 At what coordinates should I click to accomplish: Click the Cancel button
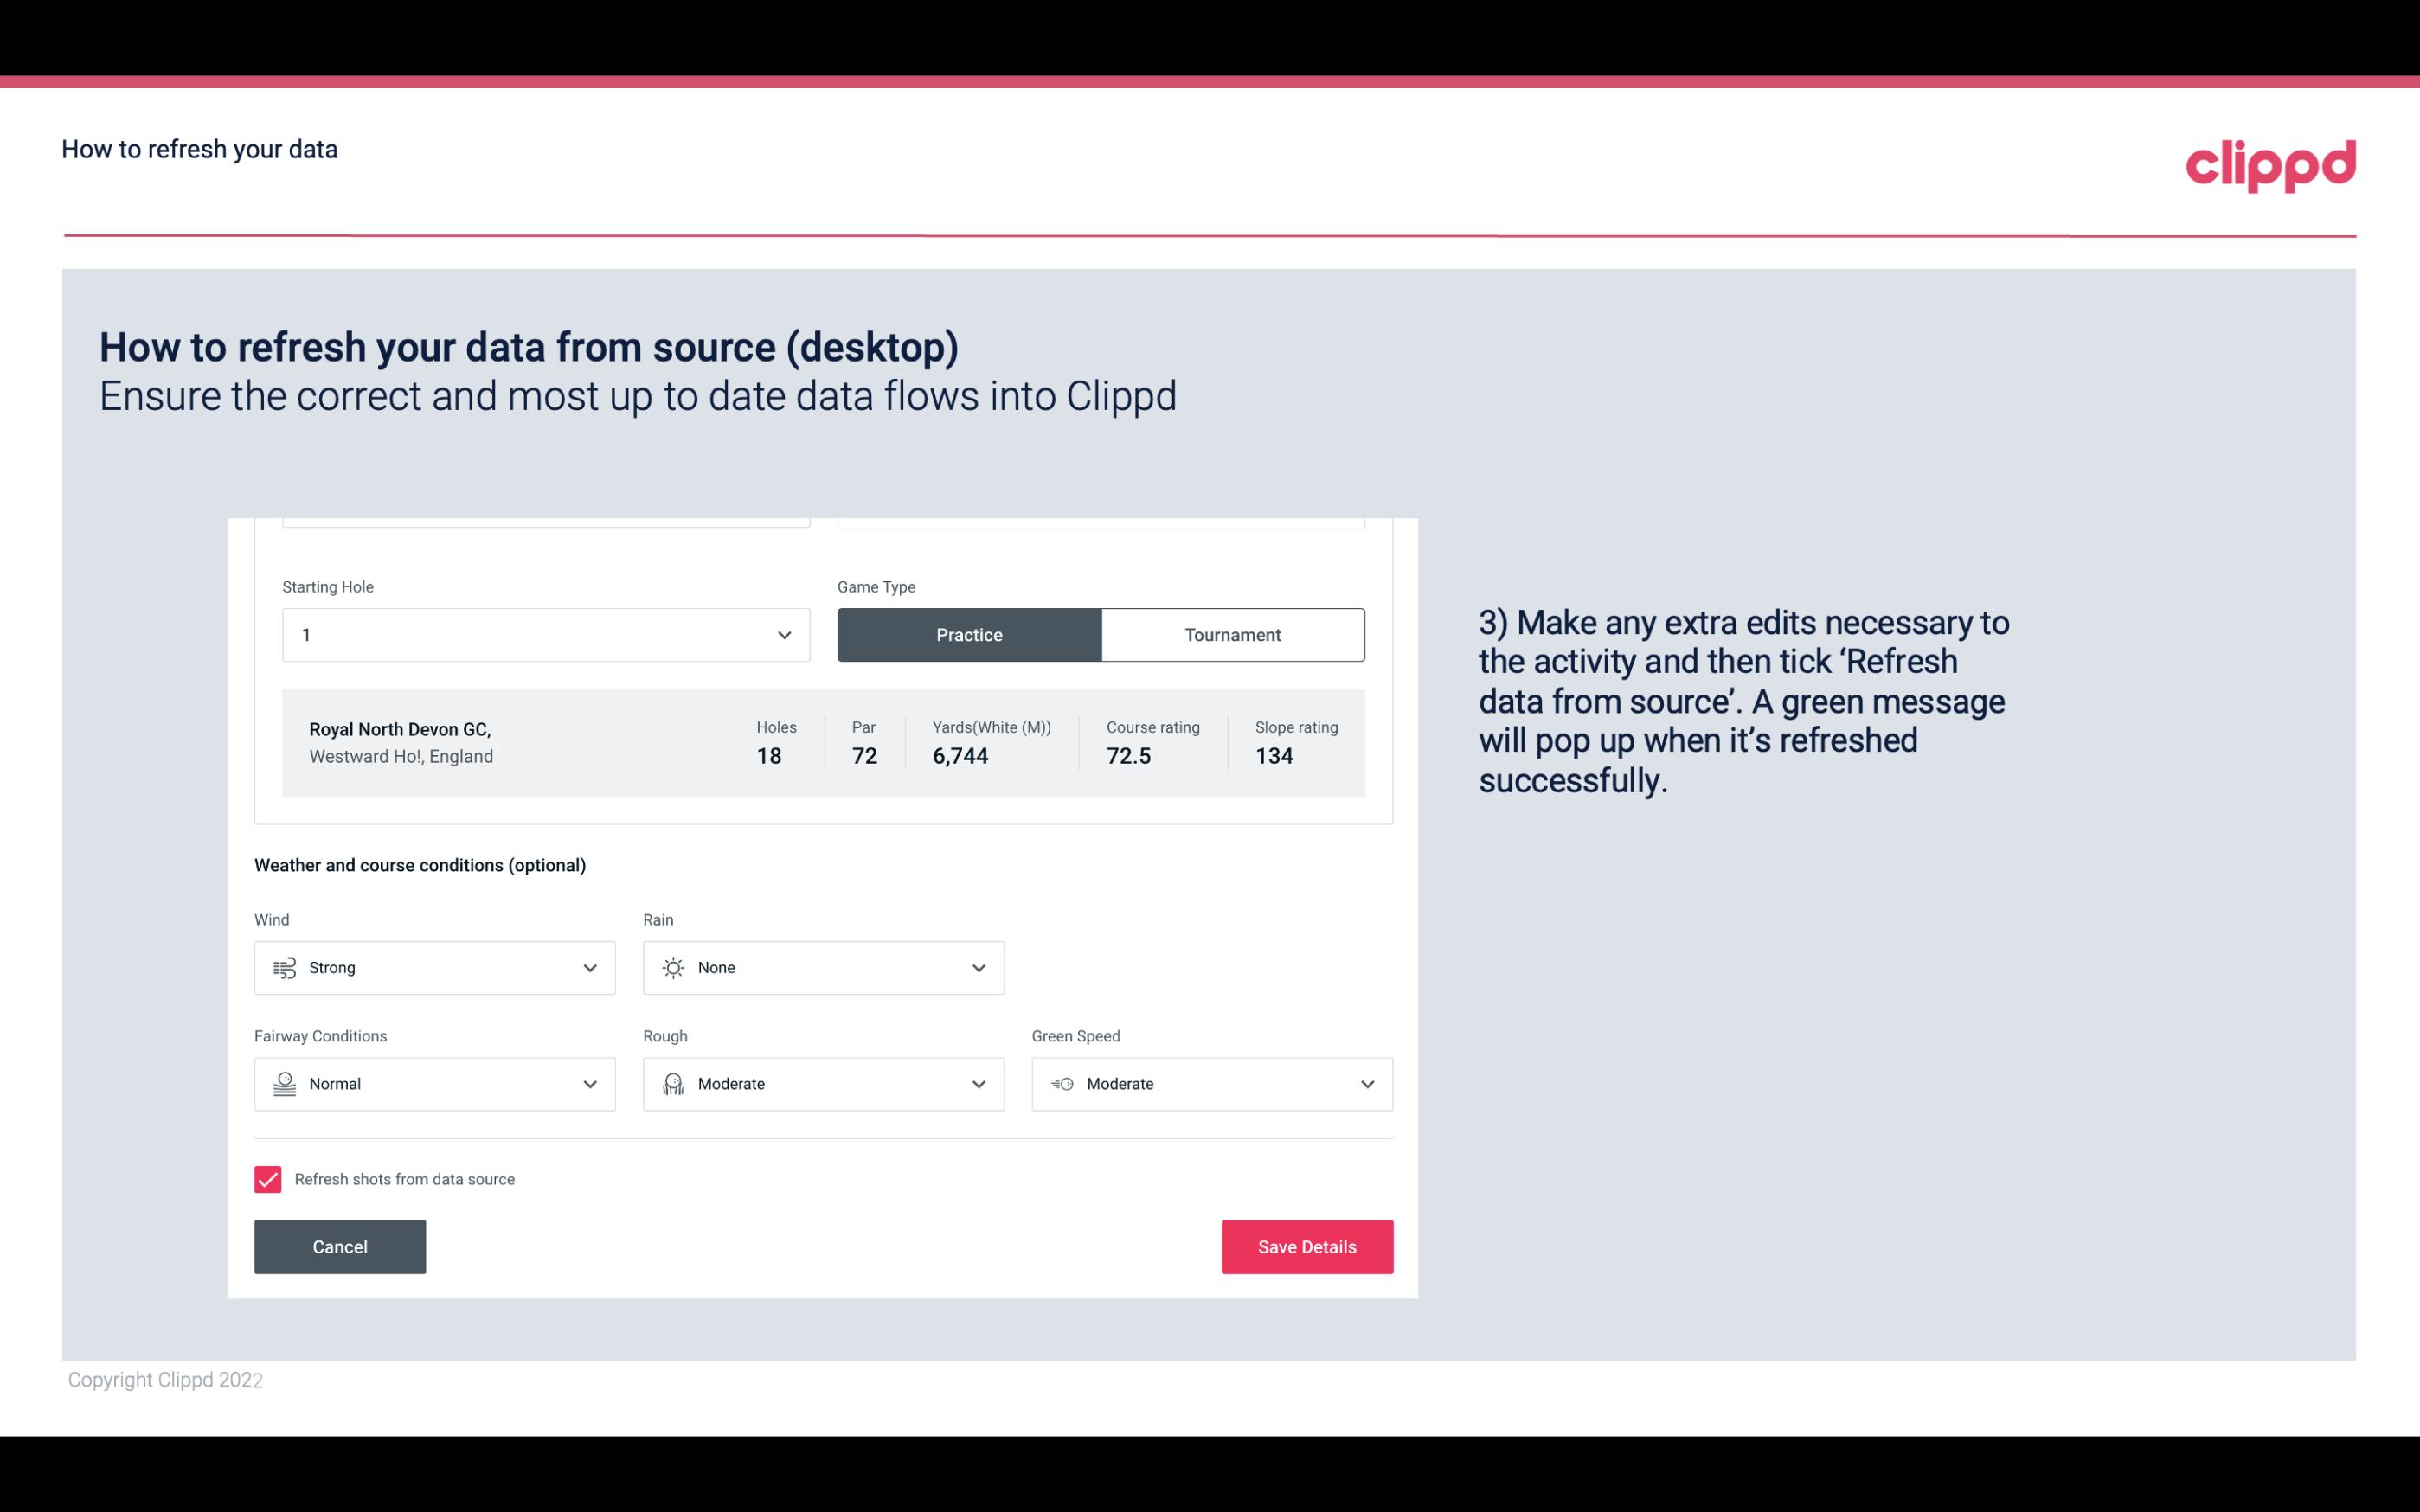340,1247
